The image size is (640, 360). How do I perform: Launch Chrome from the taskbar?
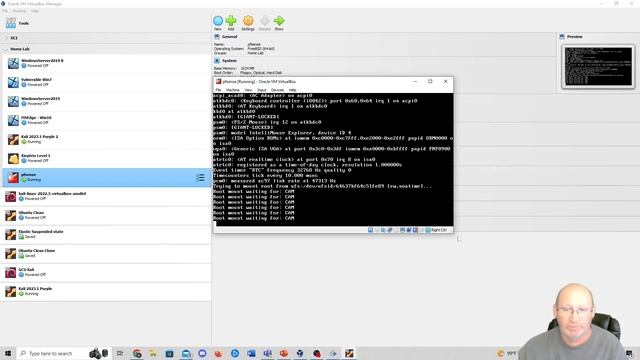pyautogui.click(x=137, y=353)
